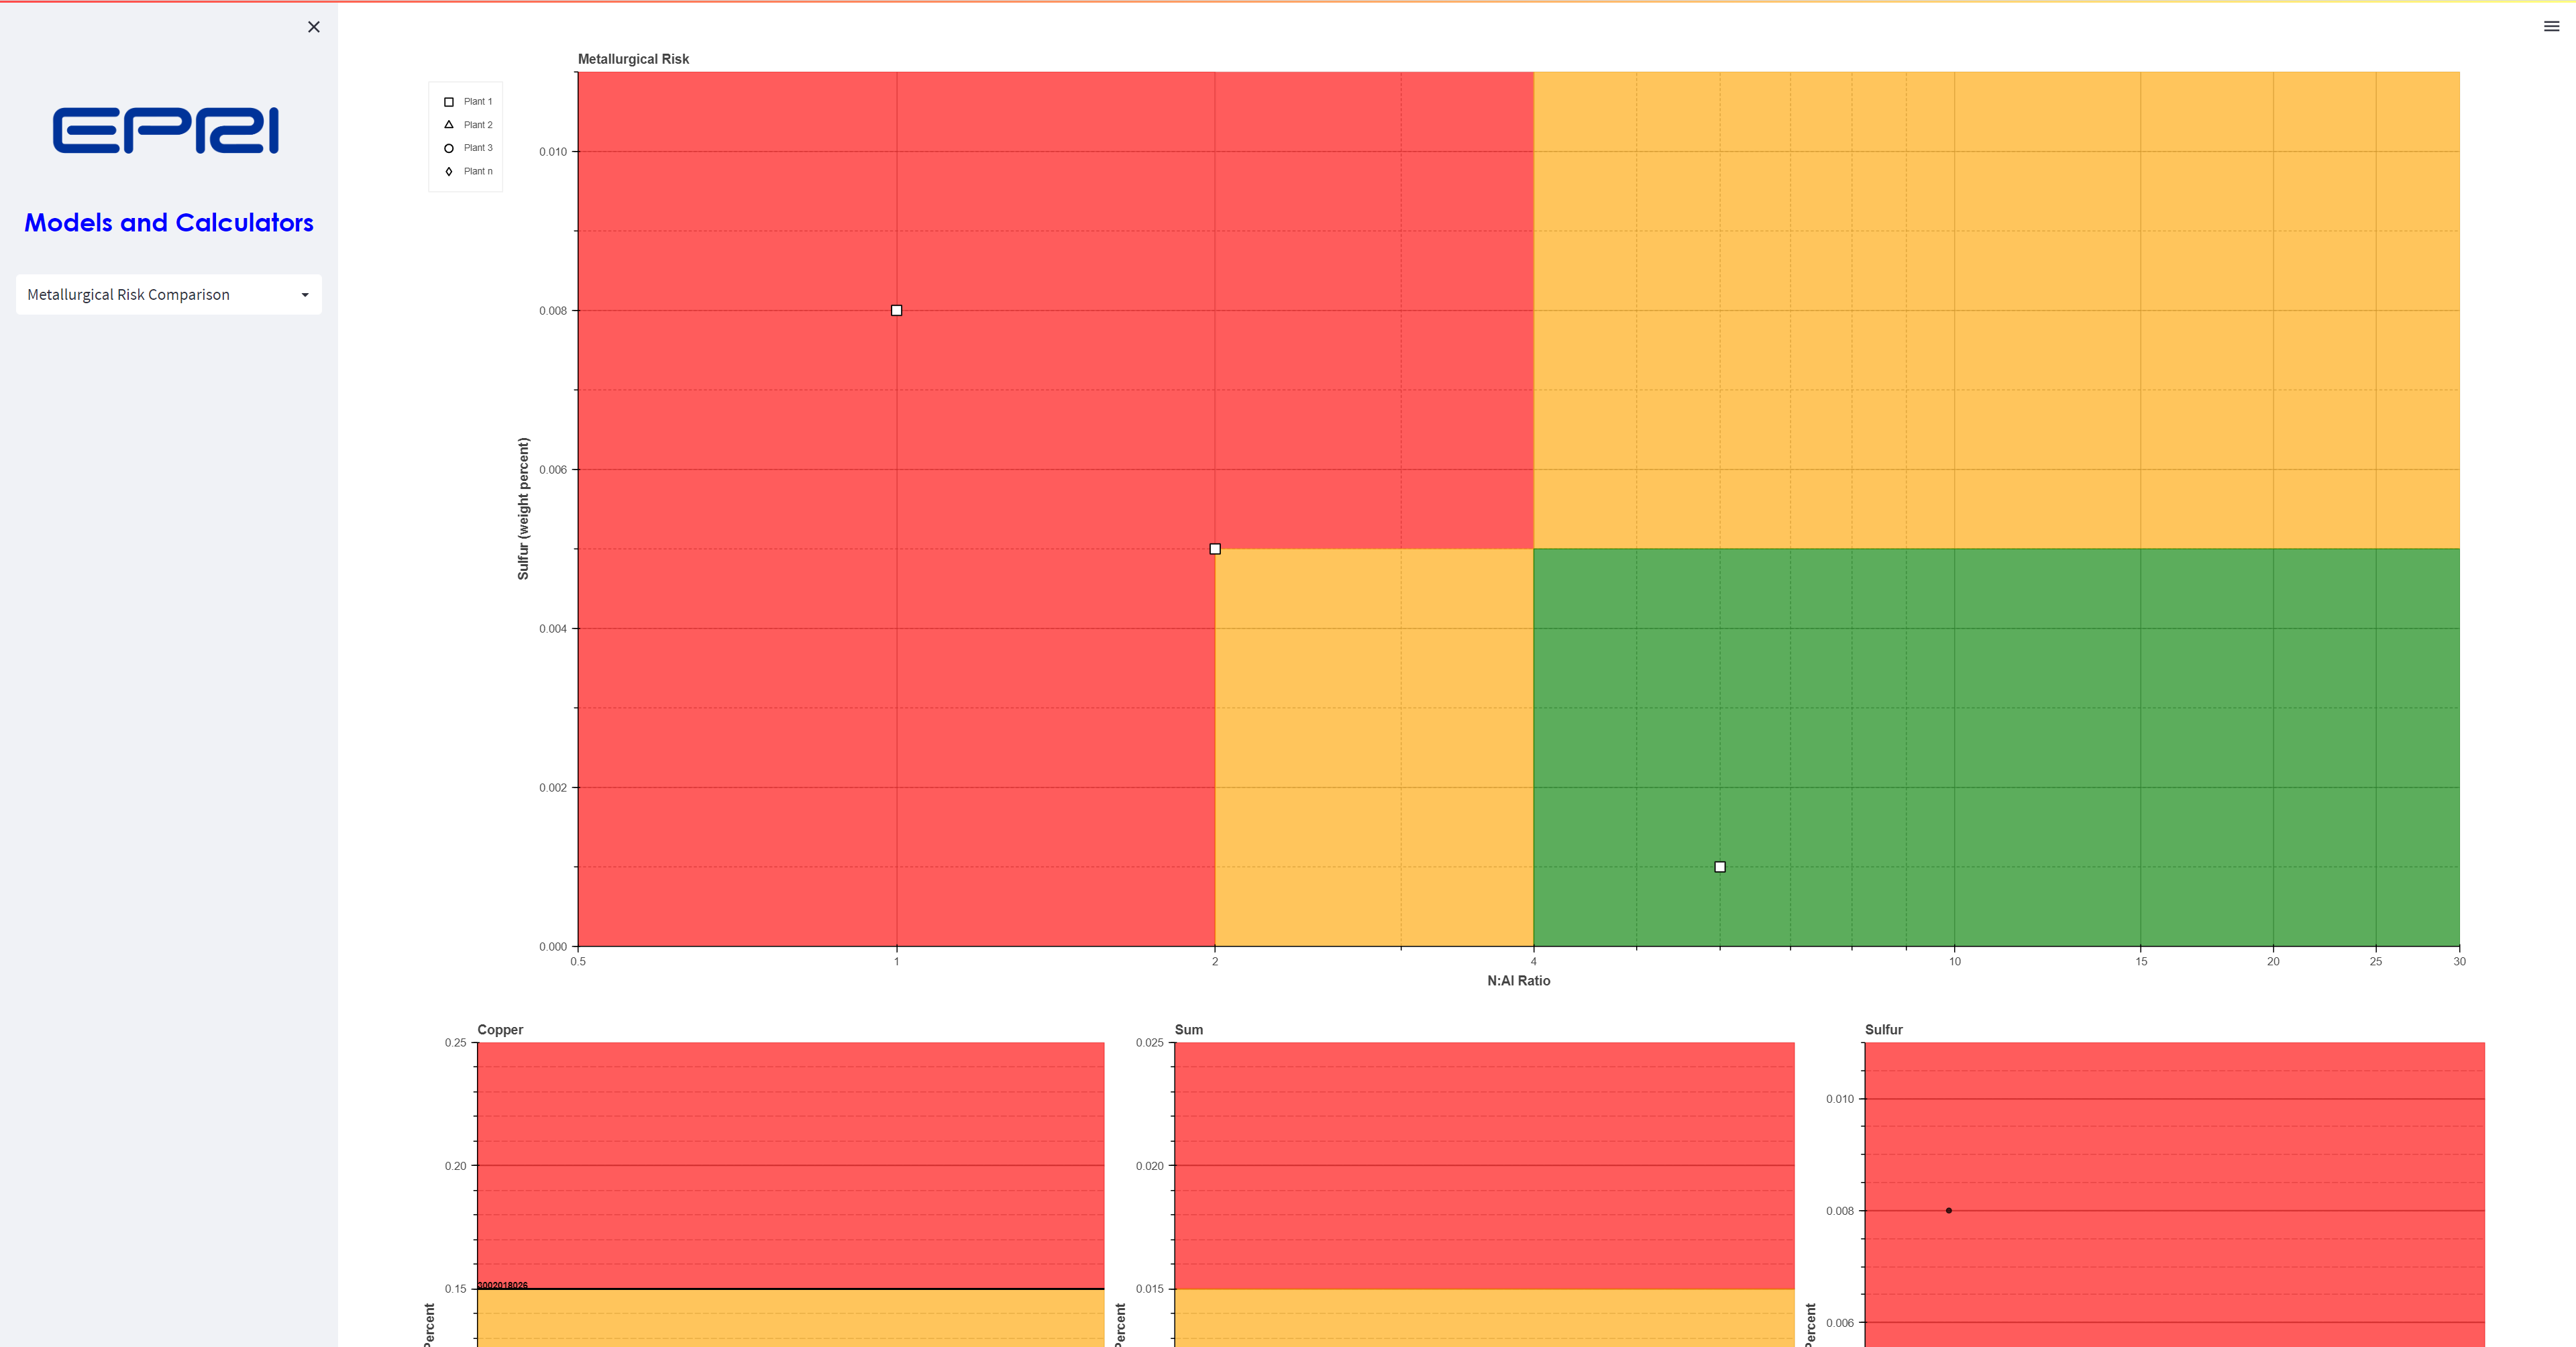This screenshot has height=1347, width=2576.
Task: Click the Plant 3 circle legend marker
Action: coord(449,148)
